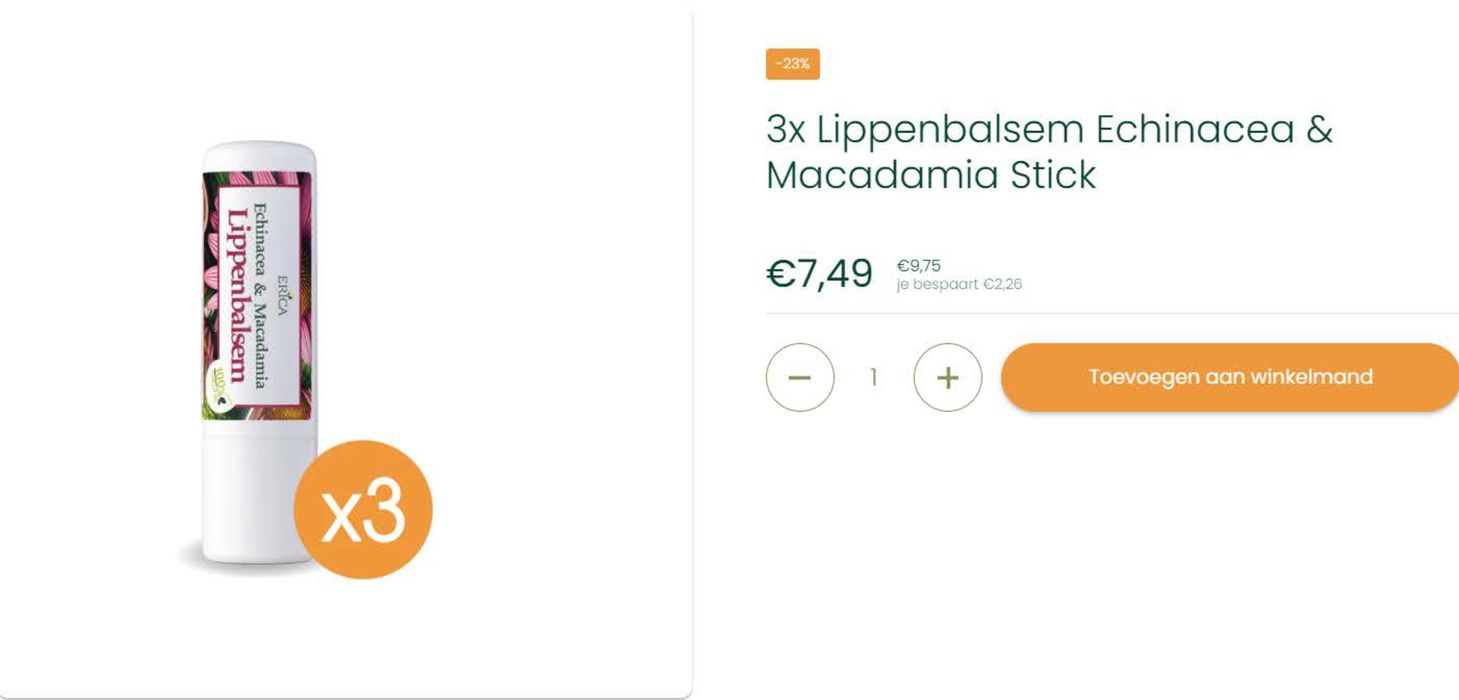
Task: Click the 'je bespaart €2,26' savings text
Action: click(959, 284)
